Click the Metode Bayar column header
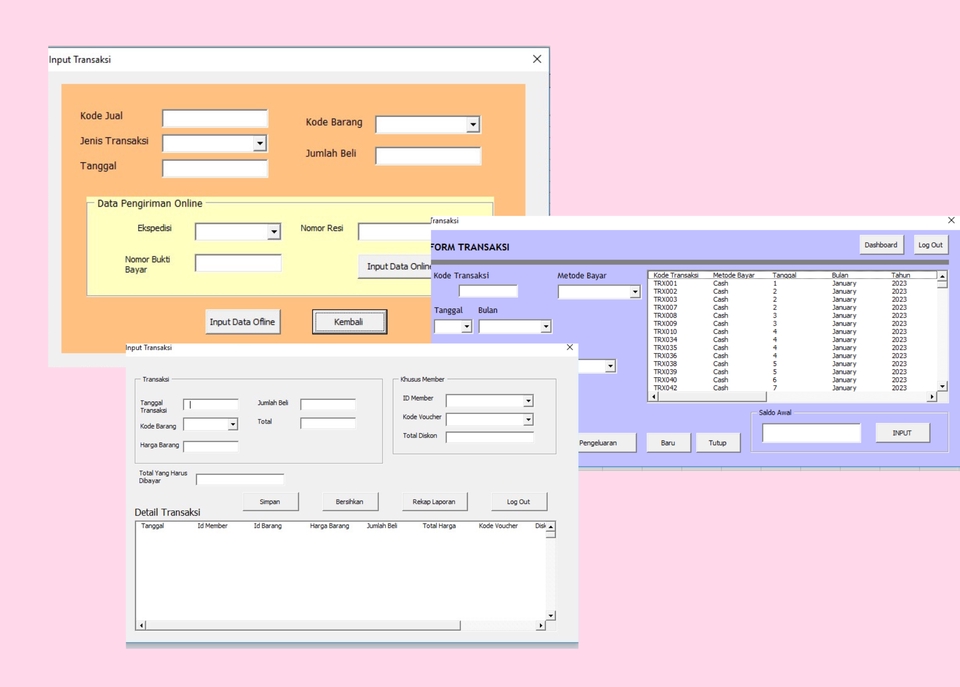This screenshot has width=960, height=687. click(733, 276)
